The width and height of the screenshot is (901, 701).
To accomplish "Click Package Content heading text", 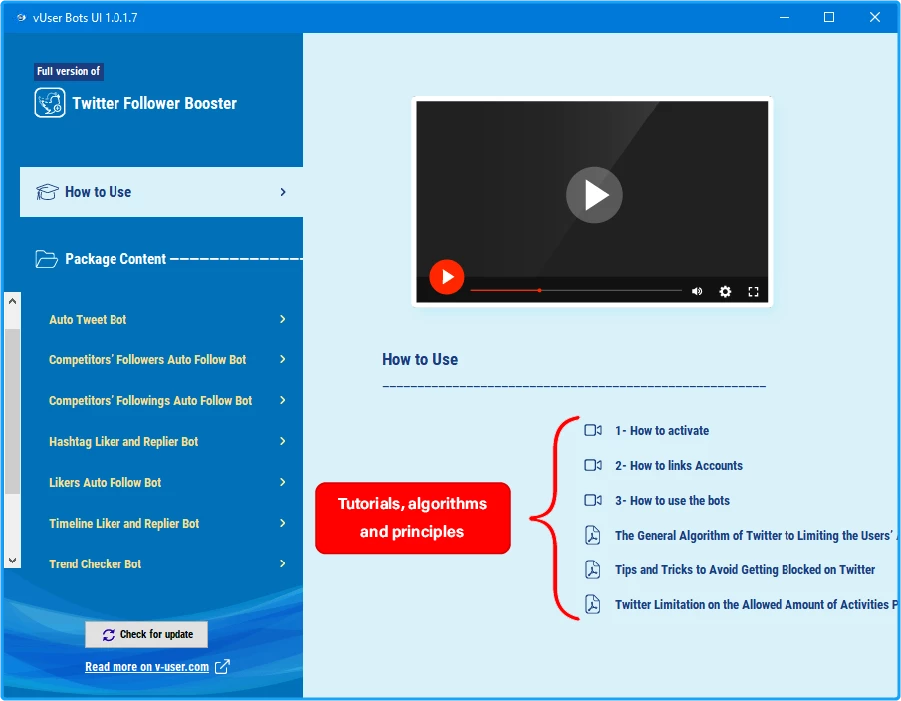I will (x=115, y=259).
